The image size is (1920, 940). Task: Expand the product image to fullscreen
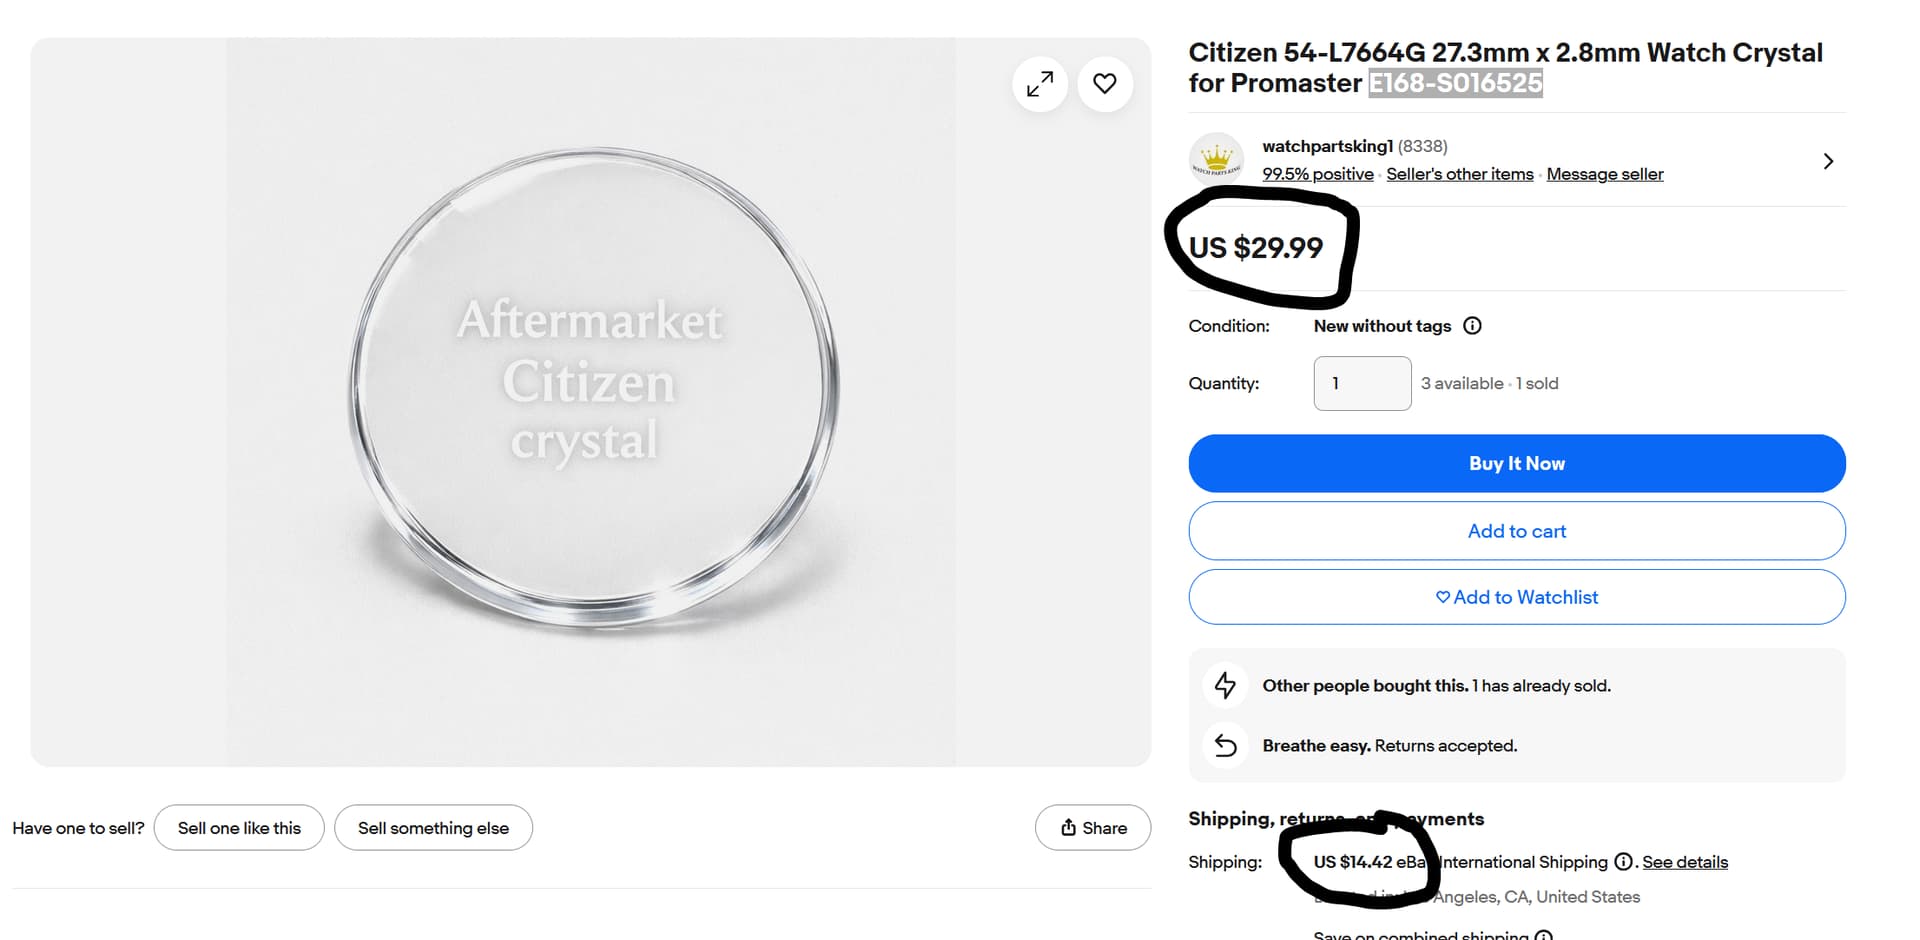point(1040,84)
